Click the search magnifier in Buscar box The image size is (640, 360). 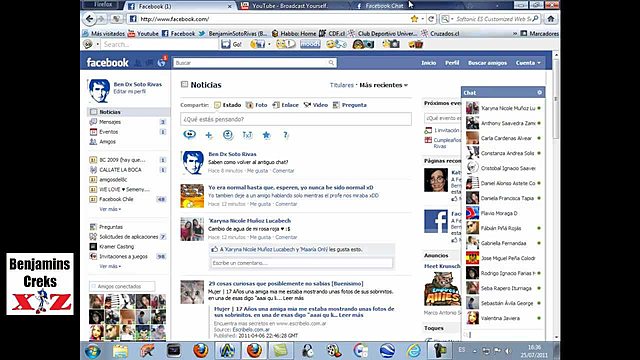[x=331, y=62]
